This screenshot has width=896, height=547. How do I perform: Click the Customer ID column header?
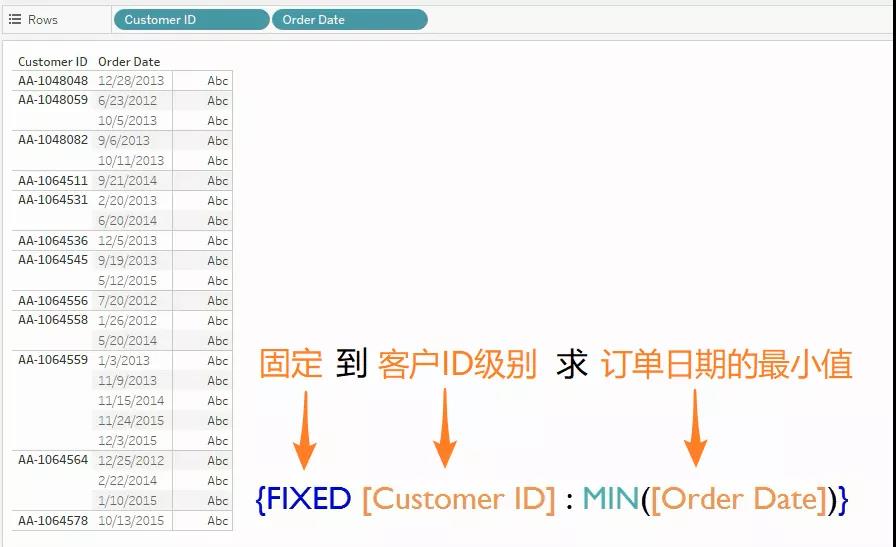[53, 61]
